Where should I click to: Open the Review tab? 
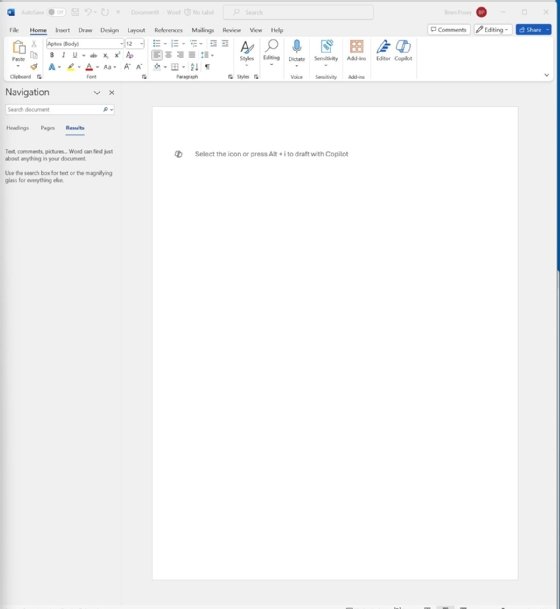(x=231, y=30)
